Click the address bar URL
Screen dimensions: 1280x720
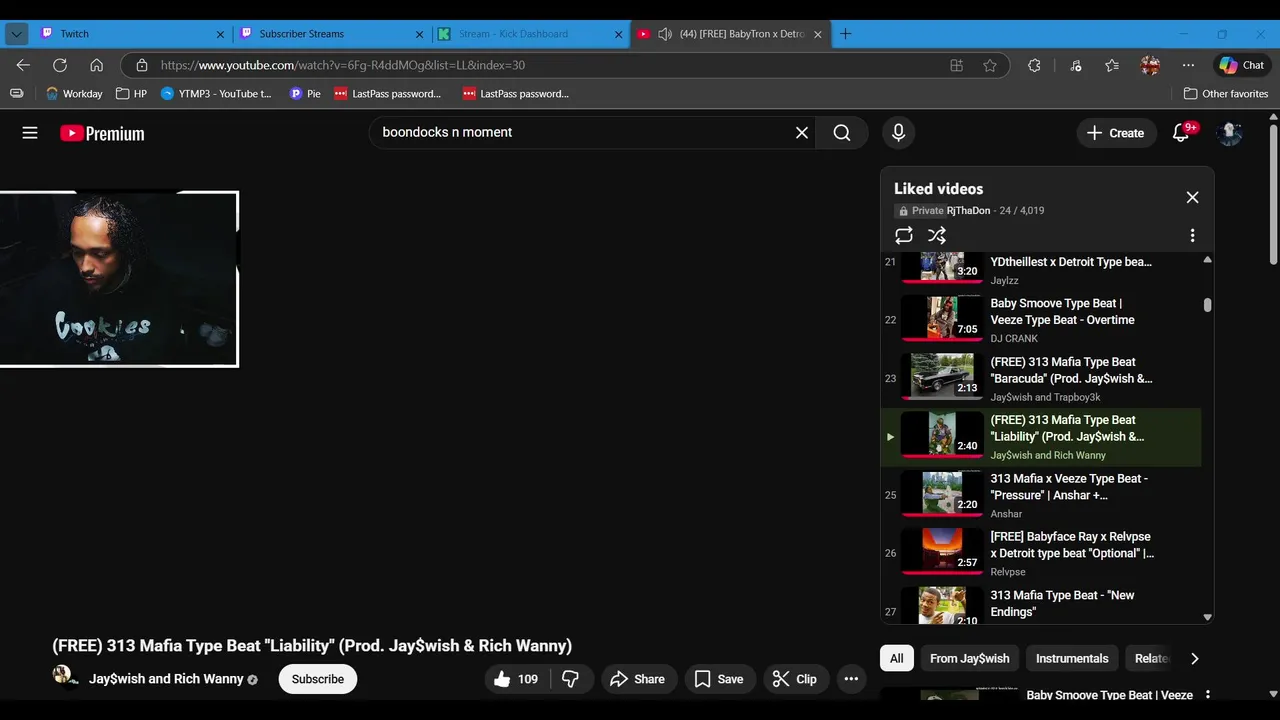pyautogui.click(x=343, y=65)
